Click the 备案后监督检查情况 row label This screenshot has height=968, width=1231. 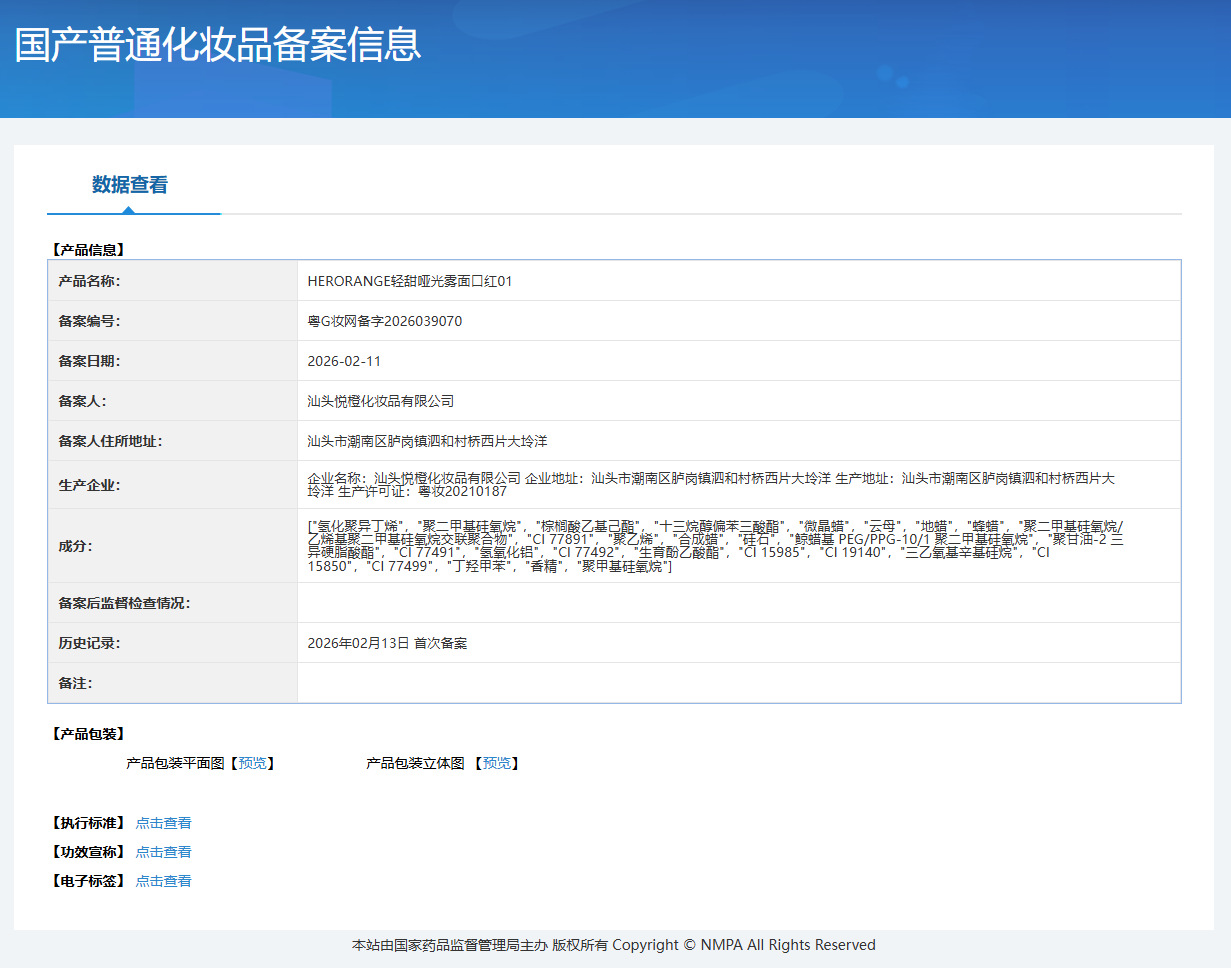coord(124,603)
